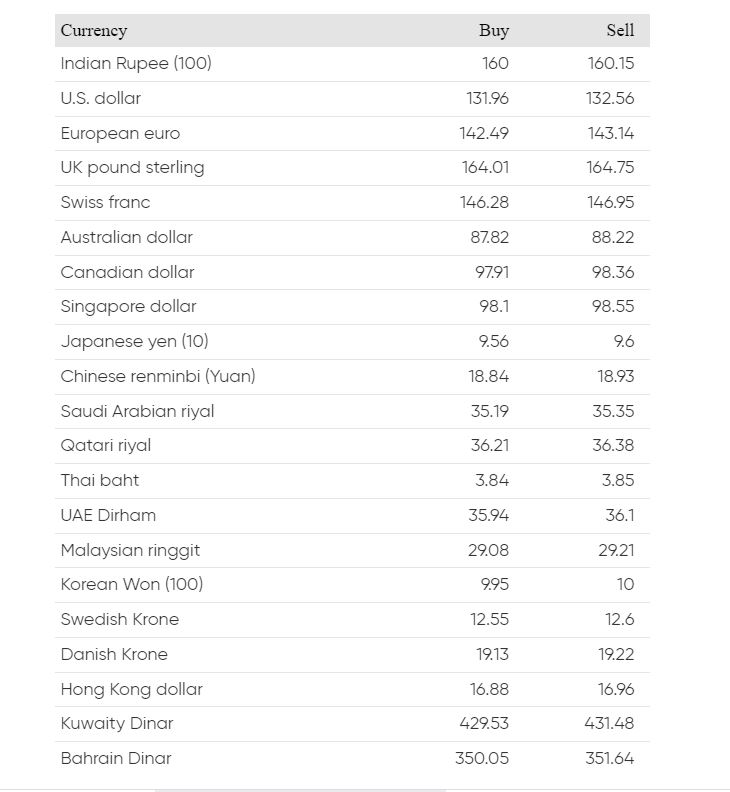Click the Currency column header
The width and height of the screenshot is (730, 792).
click(x=94, y=30)
